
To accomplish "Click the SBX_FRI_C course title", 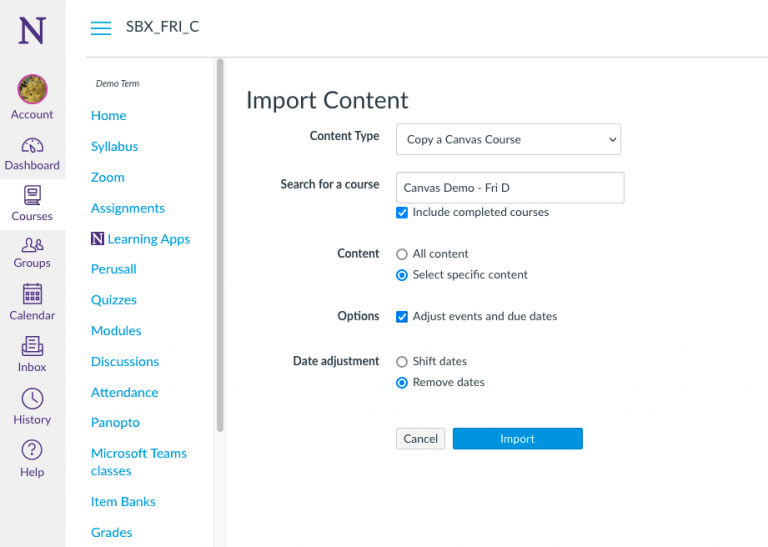I will (163, 26).
